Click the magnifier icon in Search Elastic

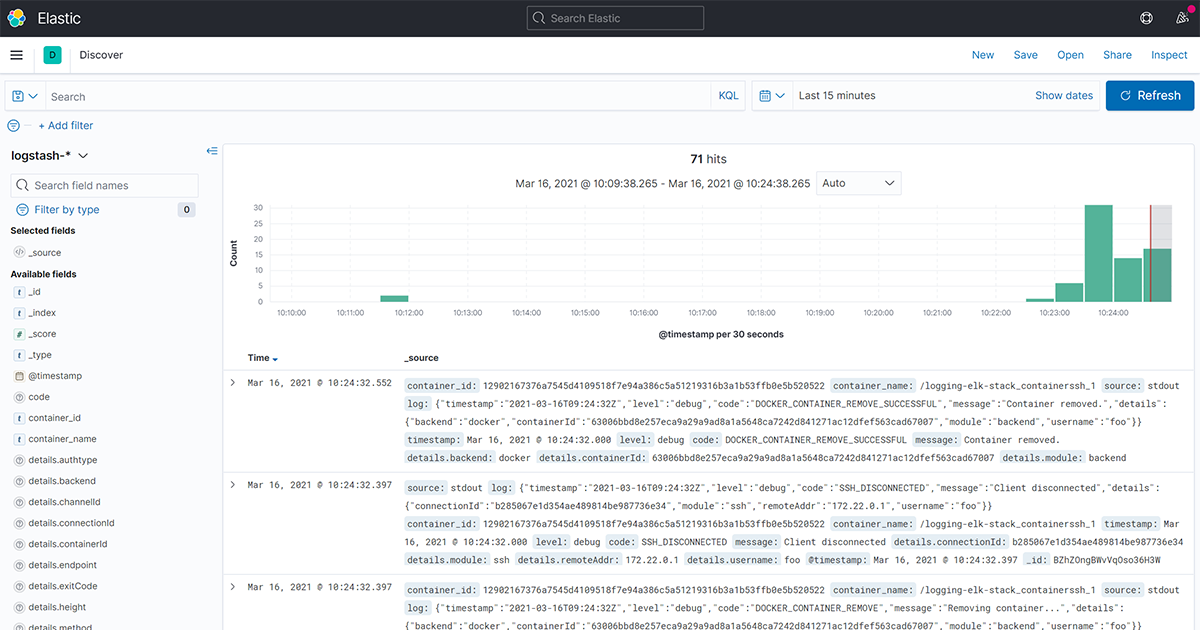[x=538, y=17]
